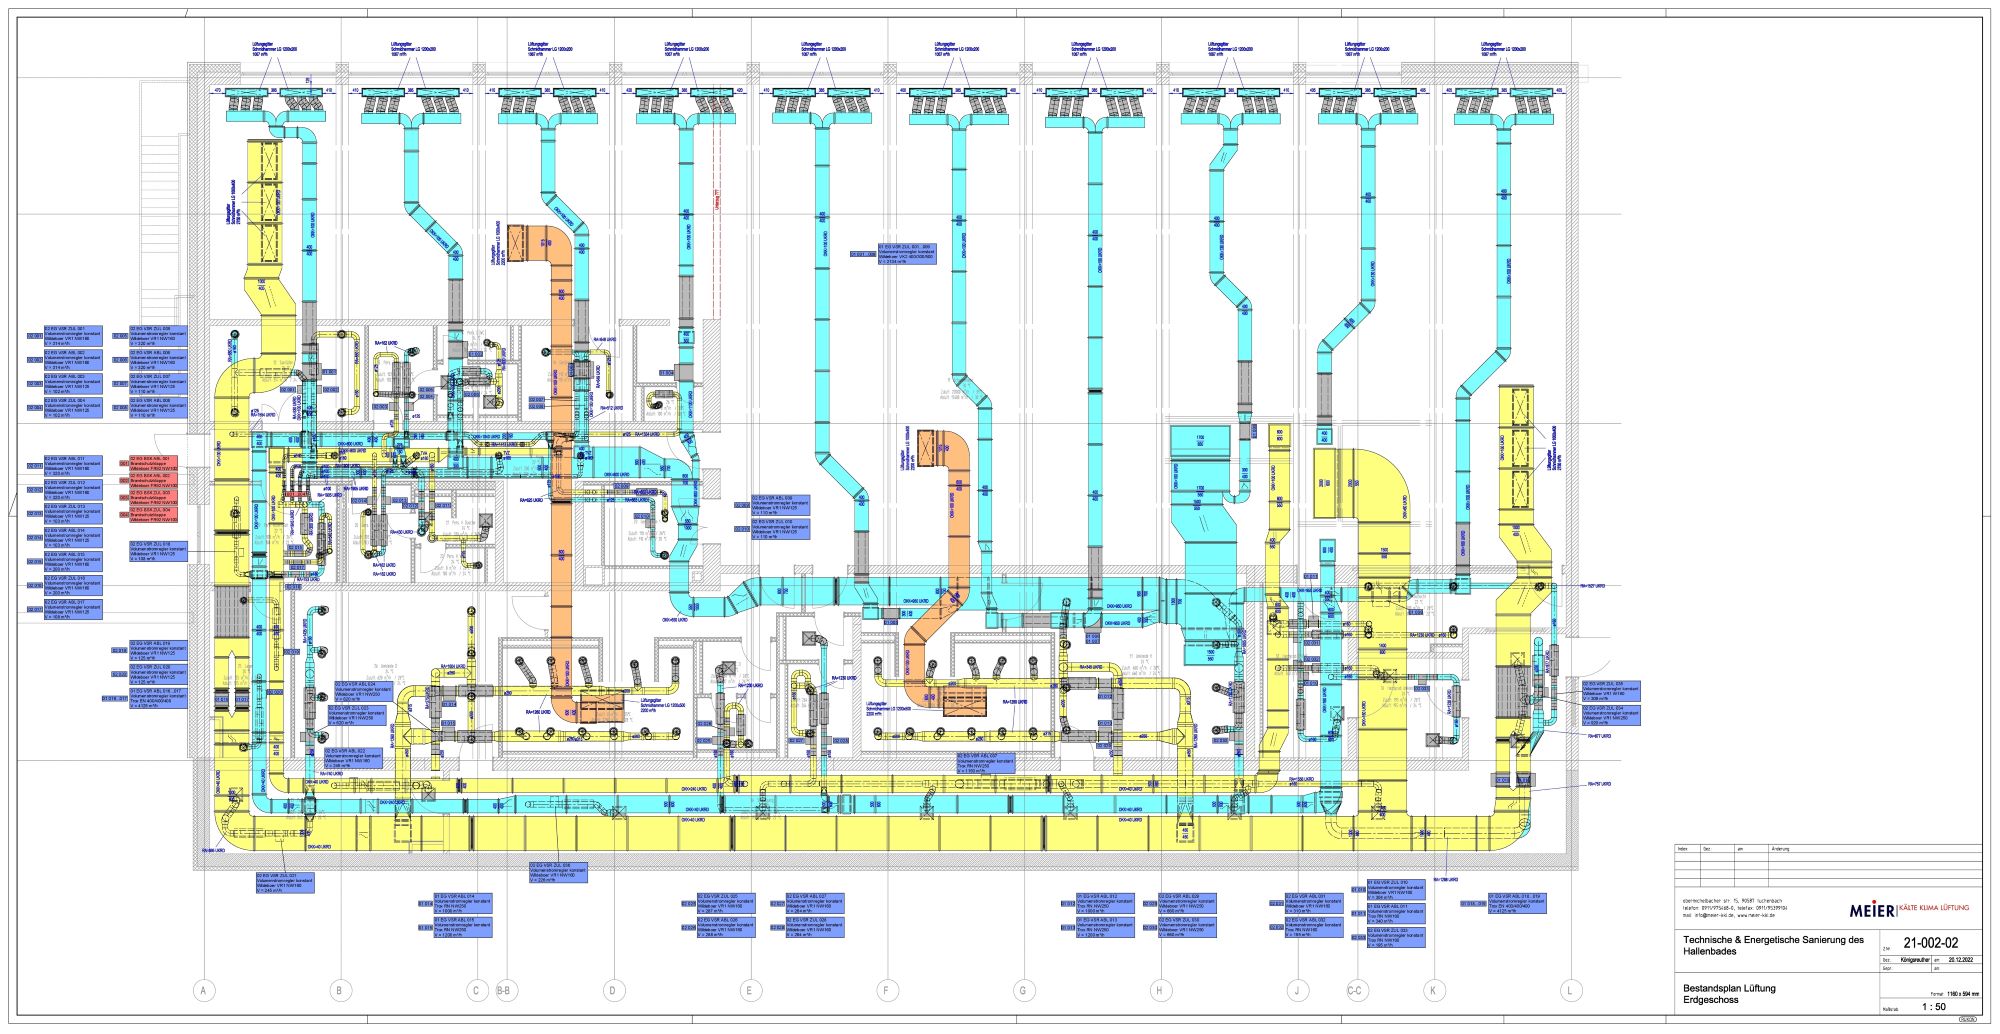Select the blue VSR ZUL 001 label box

72,335
